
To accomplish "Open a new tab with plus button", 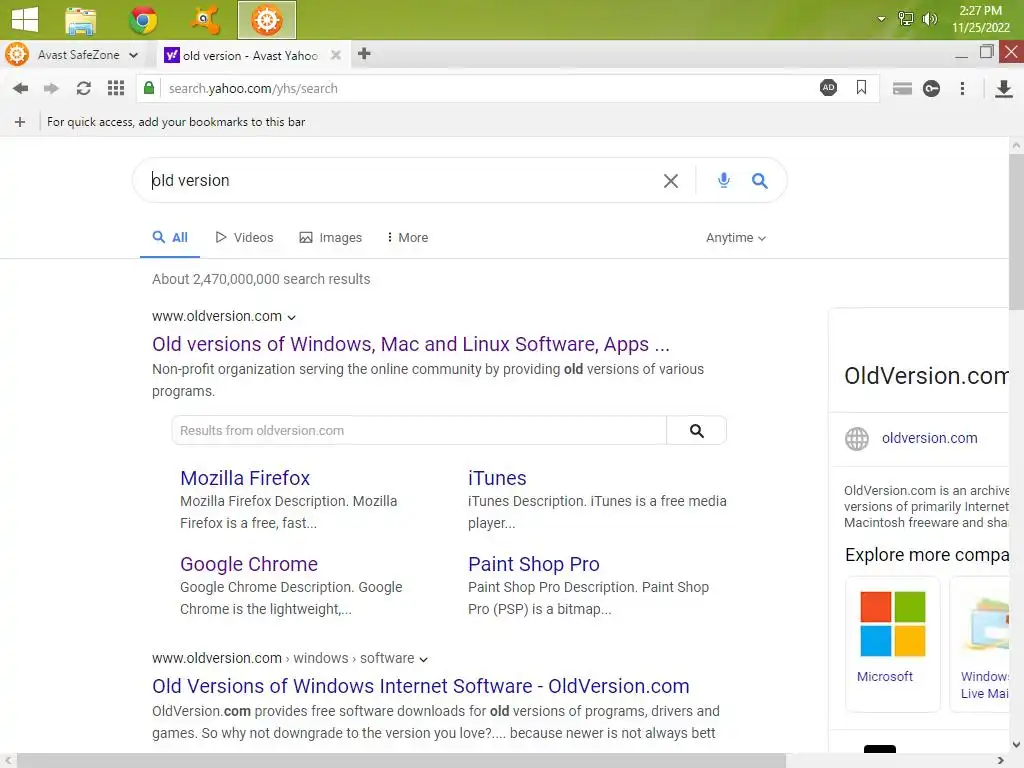I will pyautogui.click(x=364, y=54).
